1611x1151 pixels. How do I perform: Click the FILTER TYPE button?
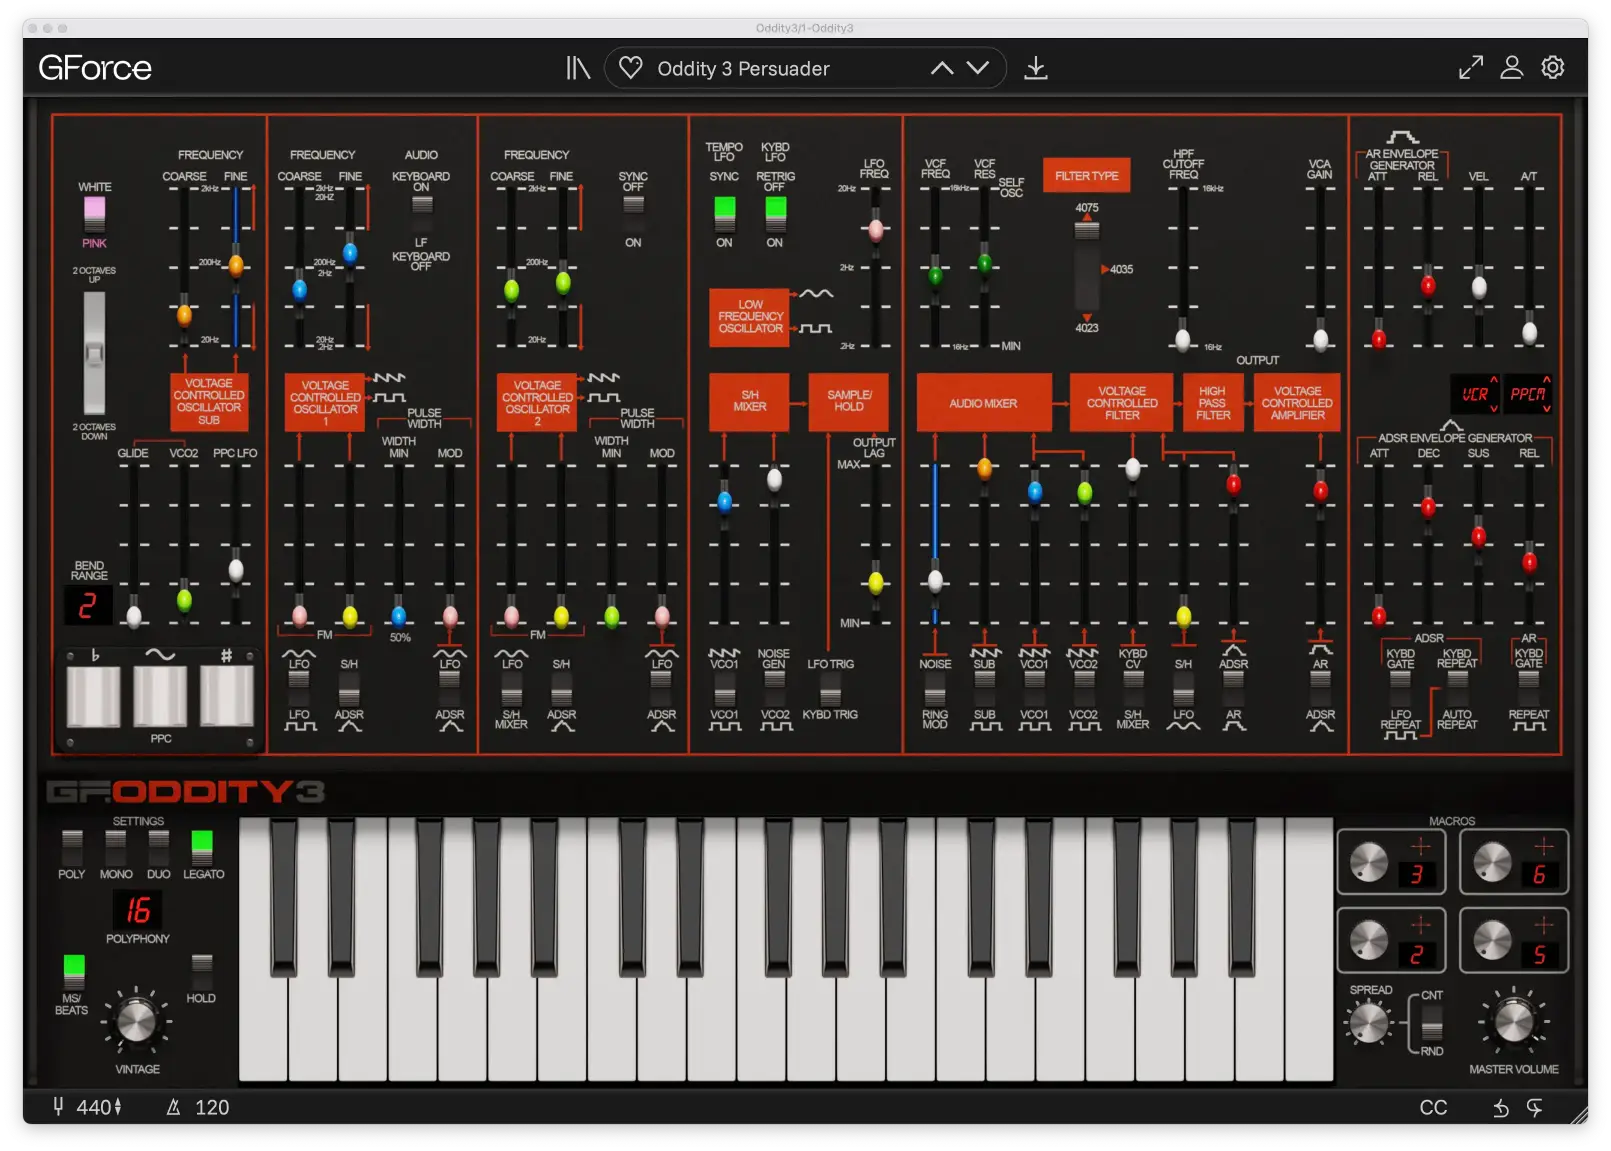[x=1087, y=176]
